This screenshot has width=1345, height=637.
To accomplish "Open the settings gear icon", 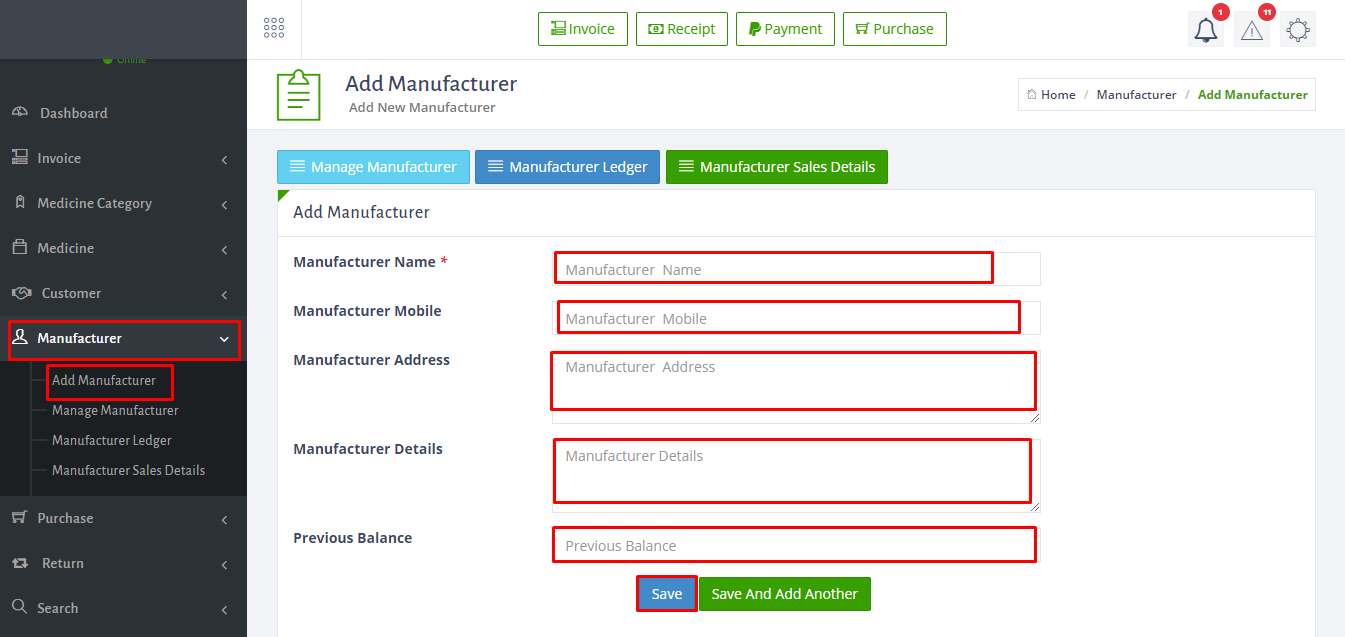I will tap(1298, 30).
